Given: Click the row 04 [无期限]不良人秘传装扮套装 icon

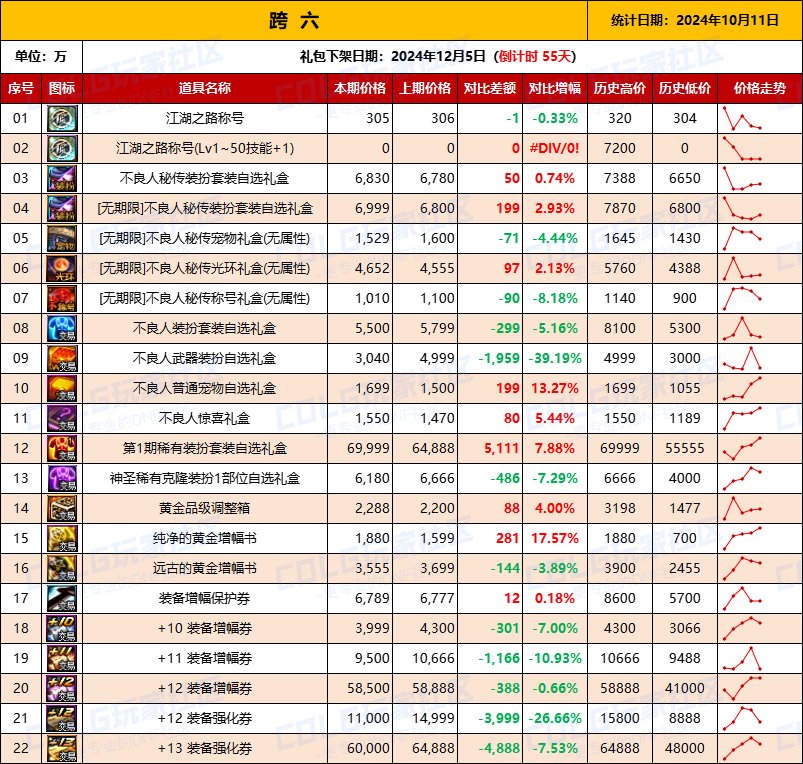Looking at the screenshot, I should click(62, 208).
